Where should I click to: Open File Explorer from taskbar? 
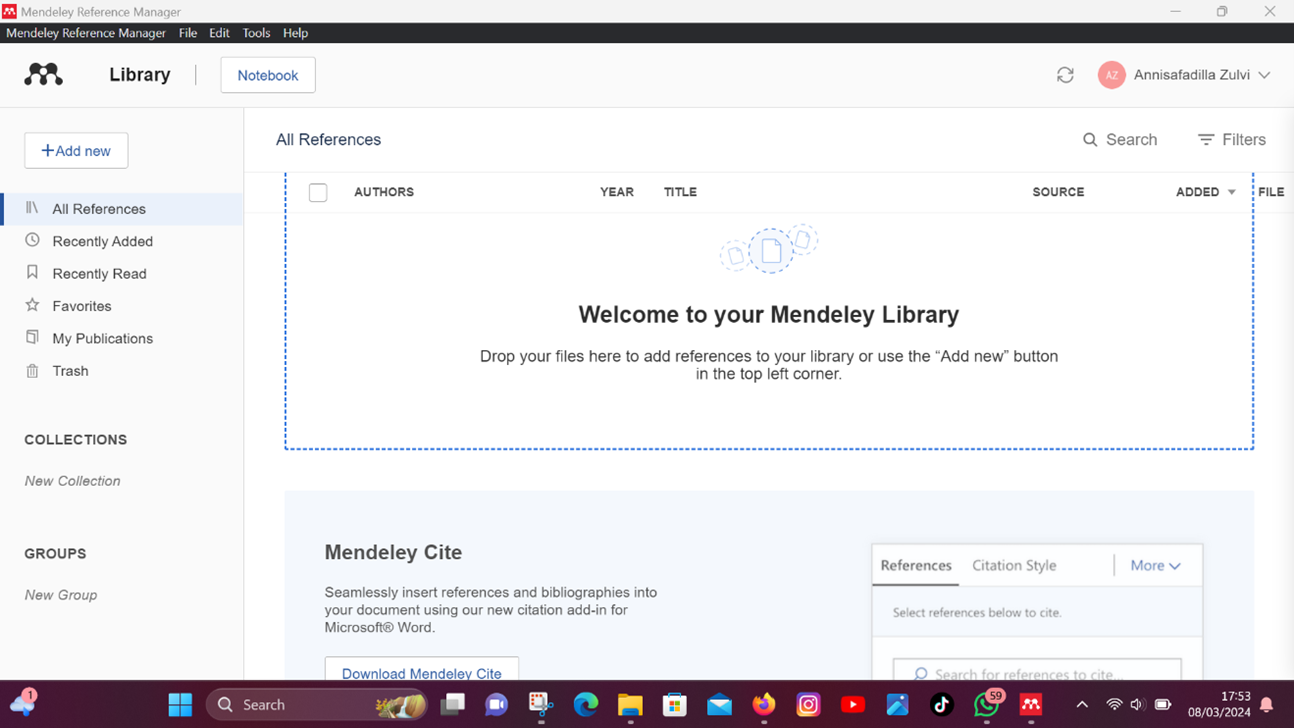pyautogui.click(x=630, y=705)
